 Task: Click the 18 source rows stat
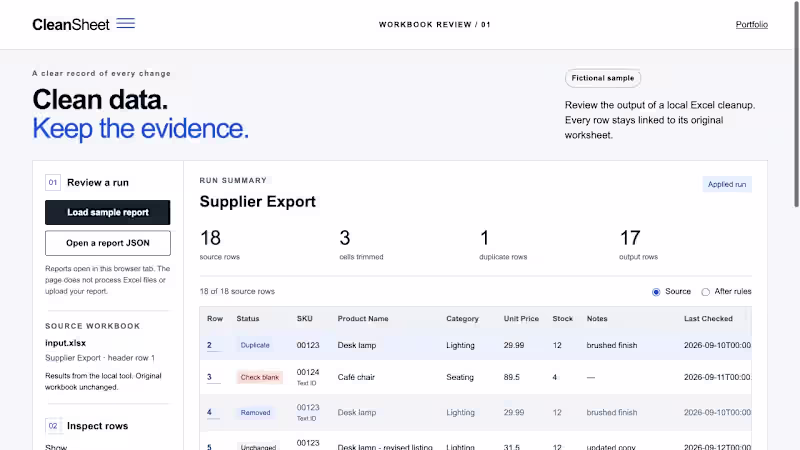click(219, 244)
